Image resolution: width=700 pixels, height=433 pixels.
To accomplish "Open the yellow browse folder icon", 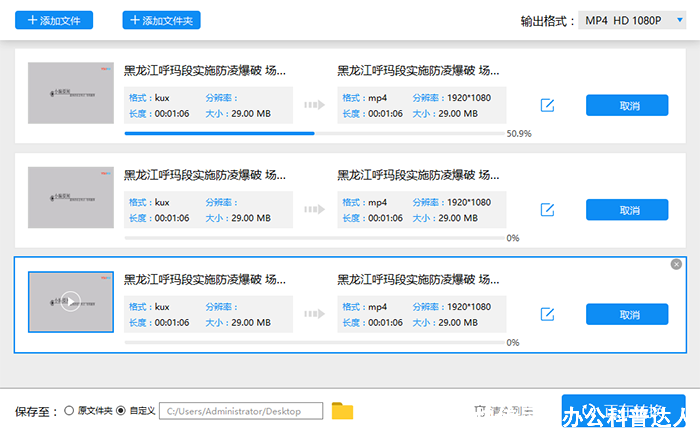I will pos(342,411).
